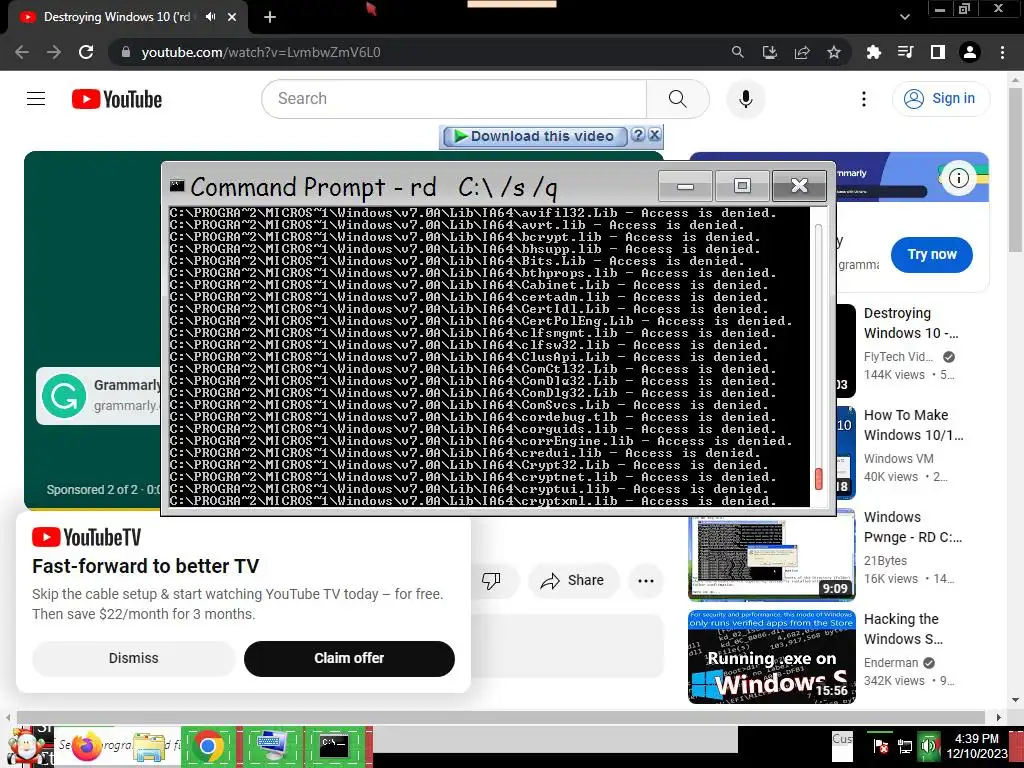
Task: Click the Windows VM channel name
Action: [x=899, y=458]
